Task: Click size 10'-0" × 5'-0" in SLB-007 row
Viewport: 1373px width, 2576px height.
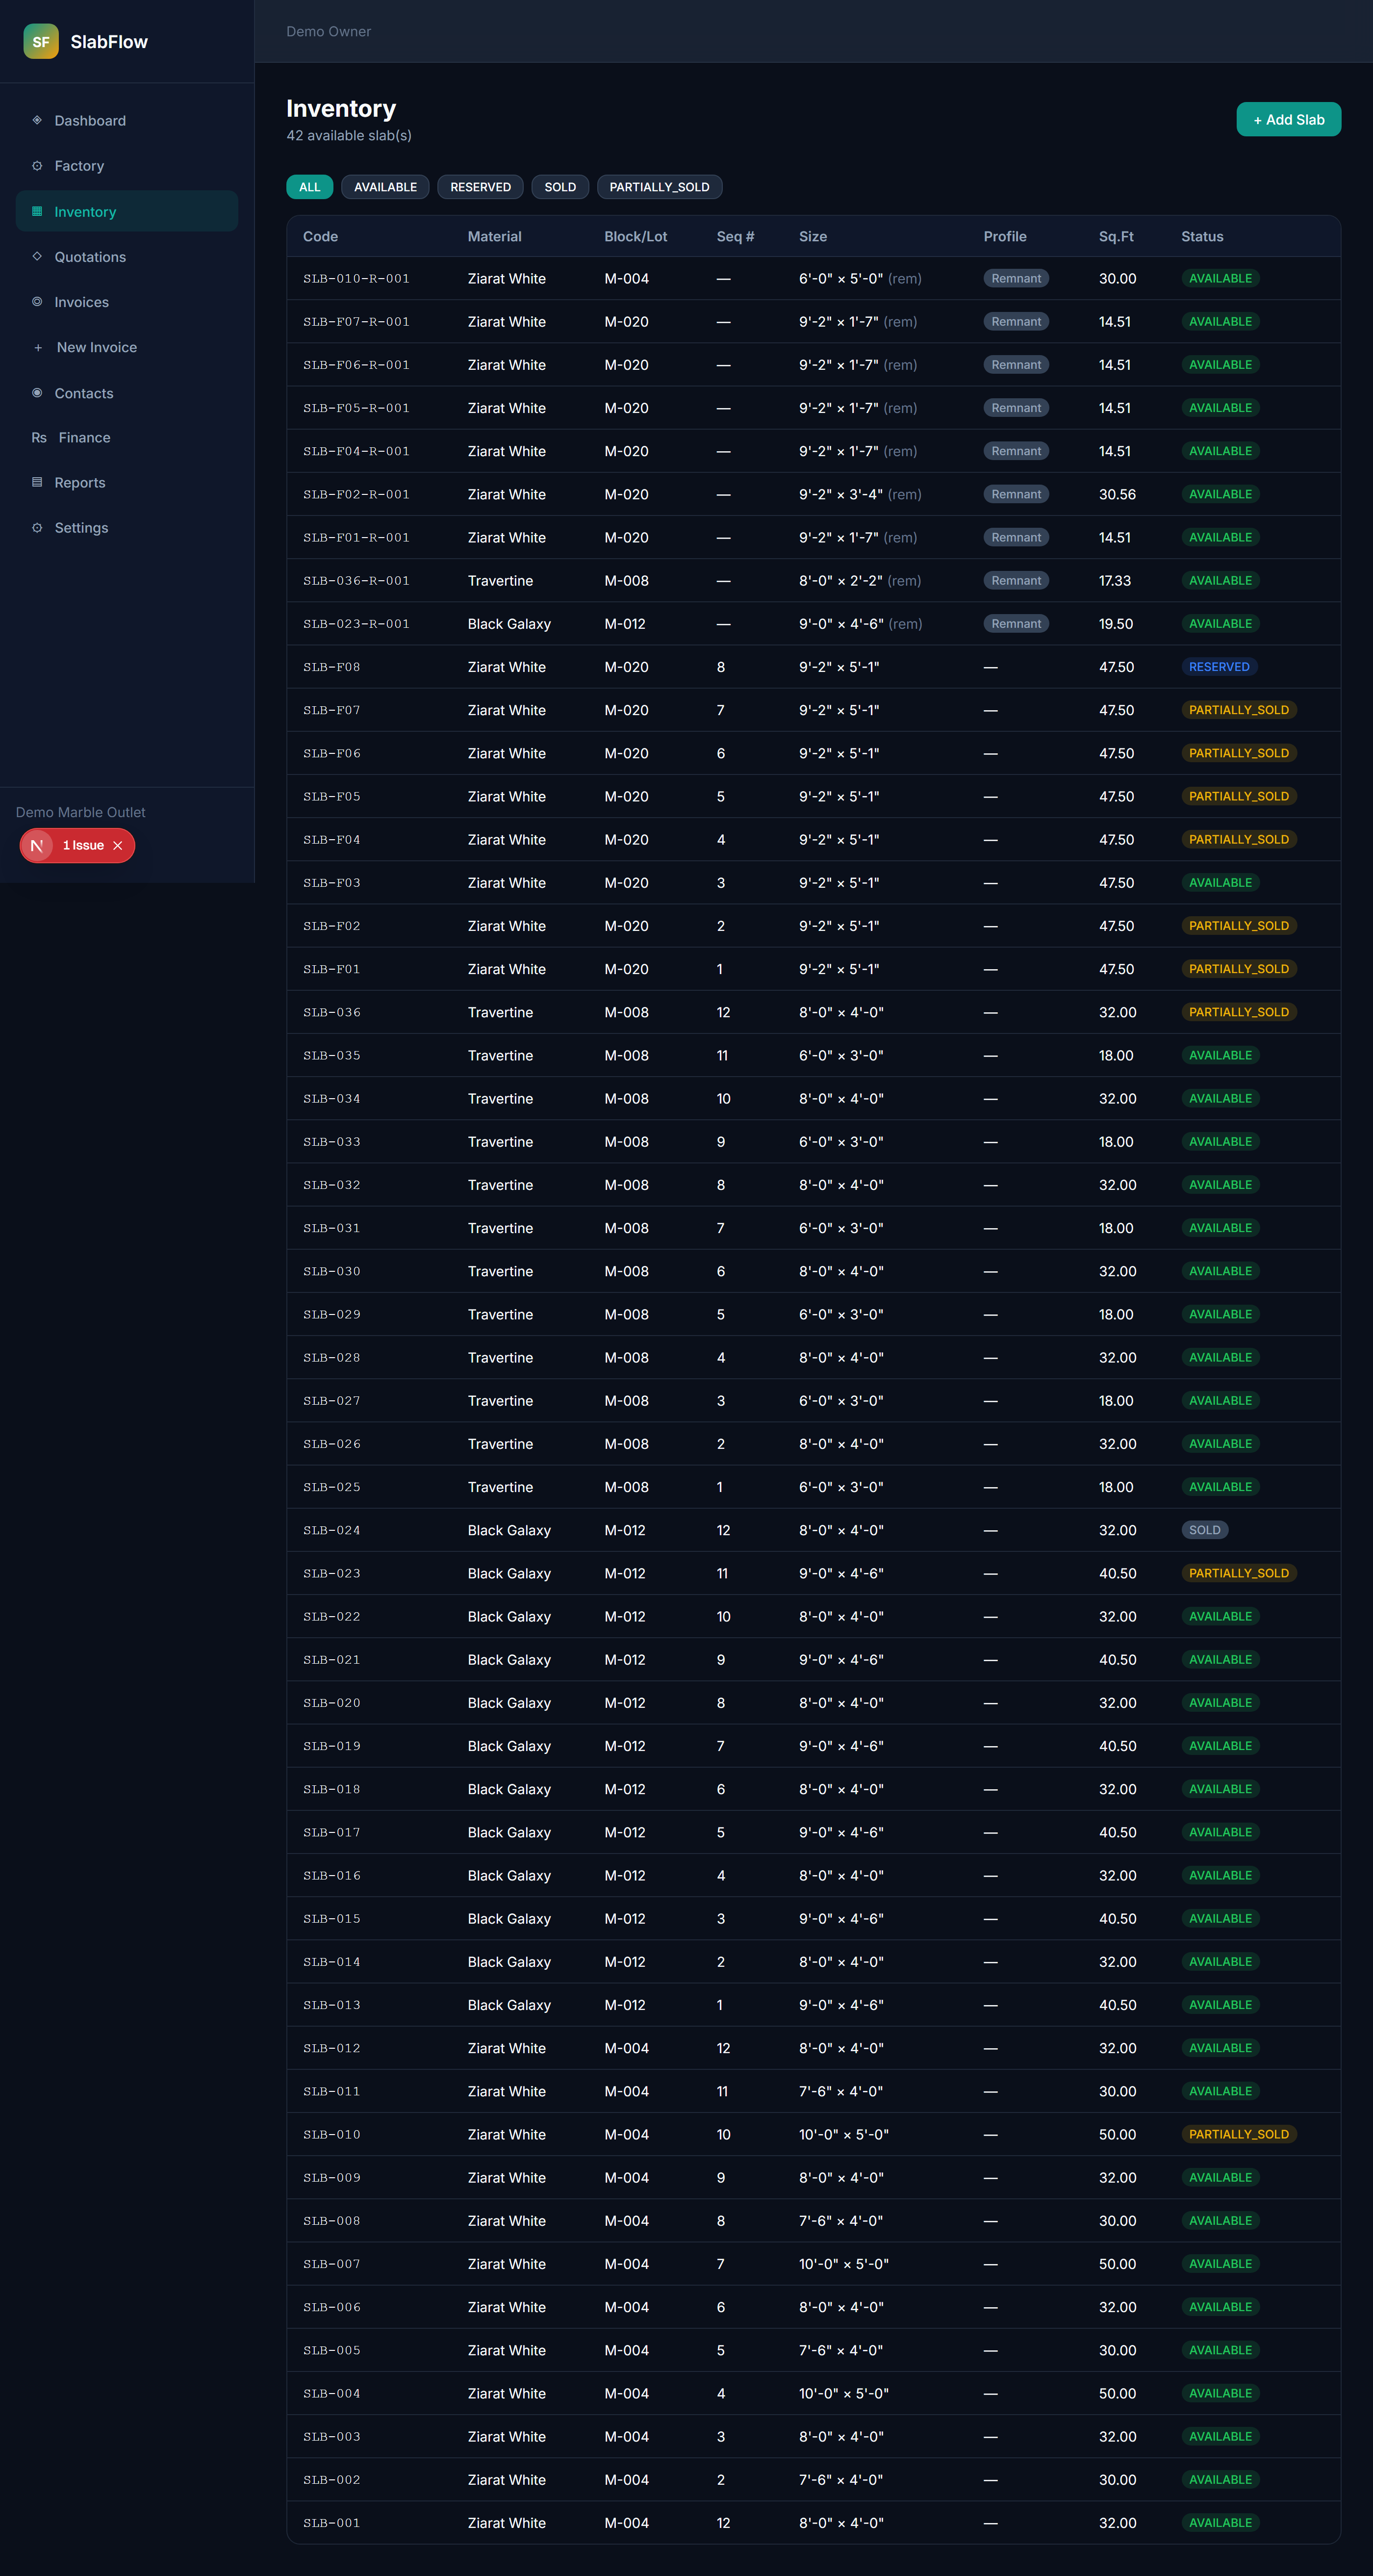Action: pyautogui.click(x=844, y=2264)
